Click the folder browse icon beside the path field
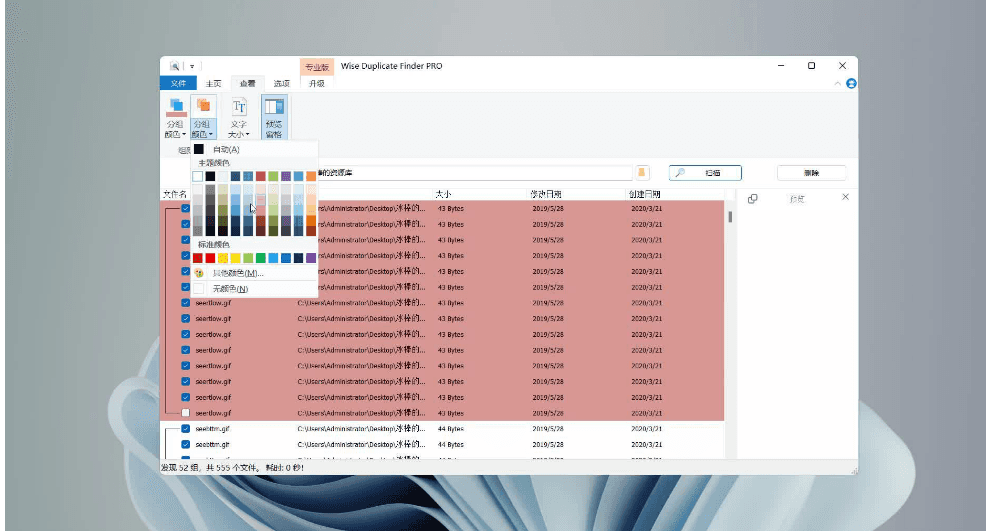Screen dimensions: 986x531 pos(643,173)
